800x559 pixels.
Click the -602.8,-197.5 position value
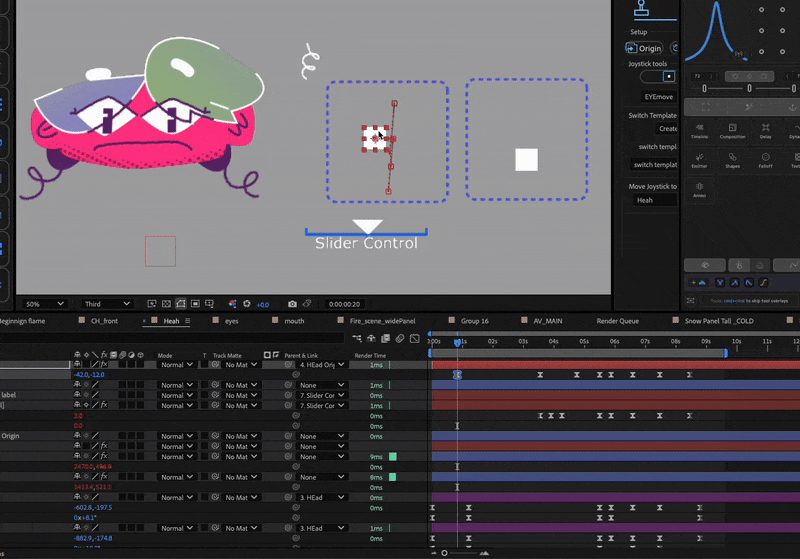click(93, 507)
